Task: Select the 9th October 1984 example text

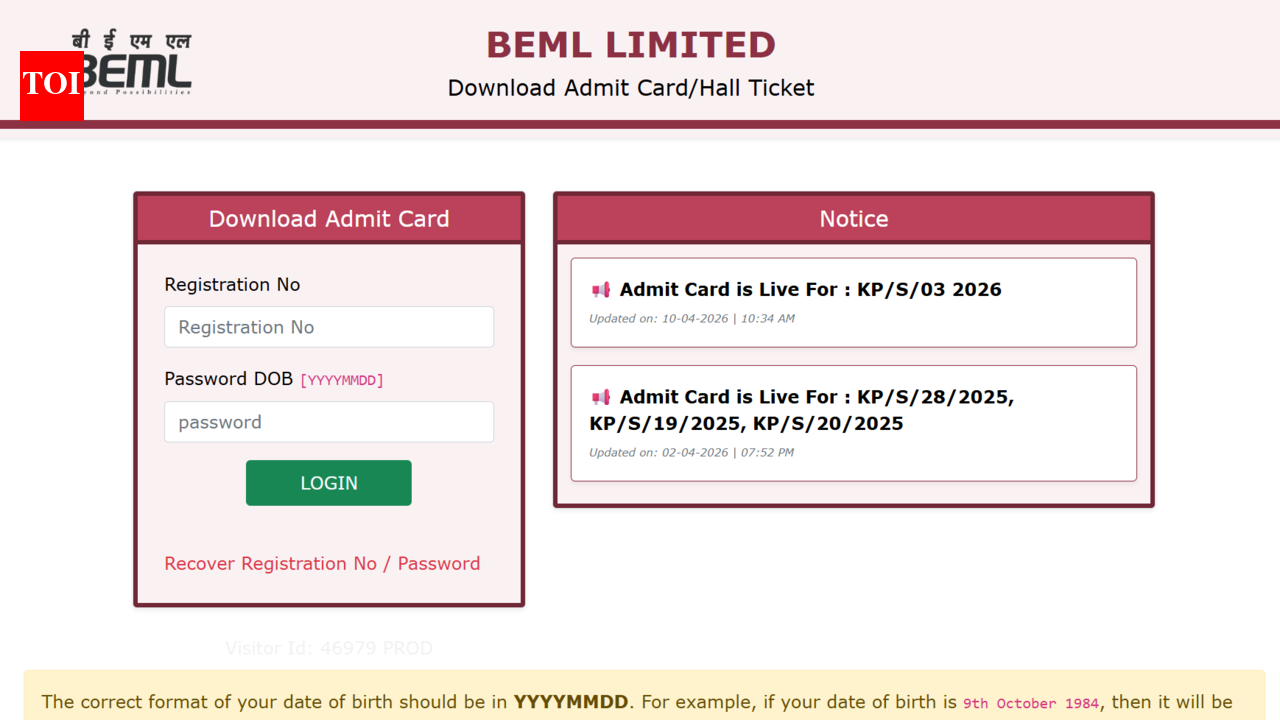Action: click(1030, 703)
